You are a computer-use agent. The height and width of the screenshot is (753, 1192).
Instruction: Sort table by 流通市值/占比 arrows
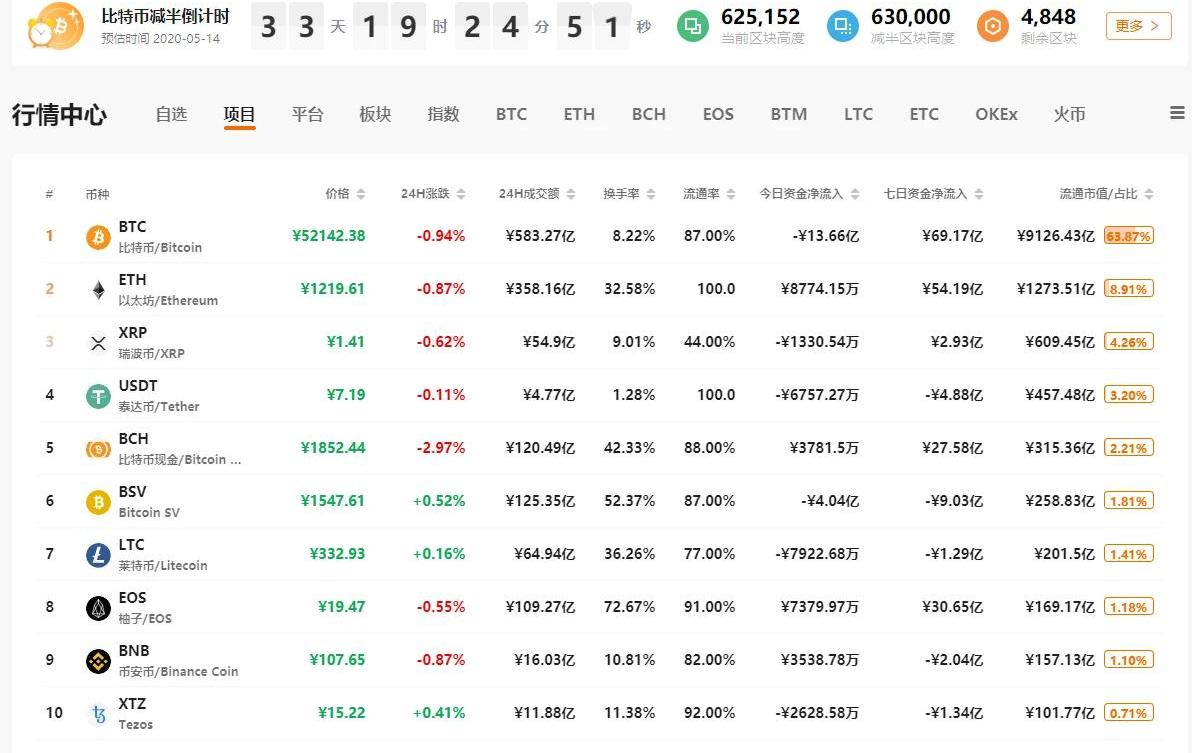click(1149, 195)
